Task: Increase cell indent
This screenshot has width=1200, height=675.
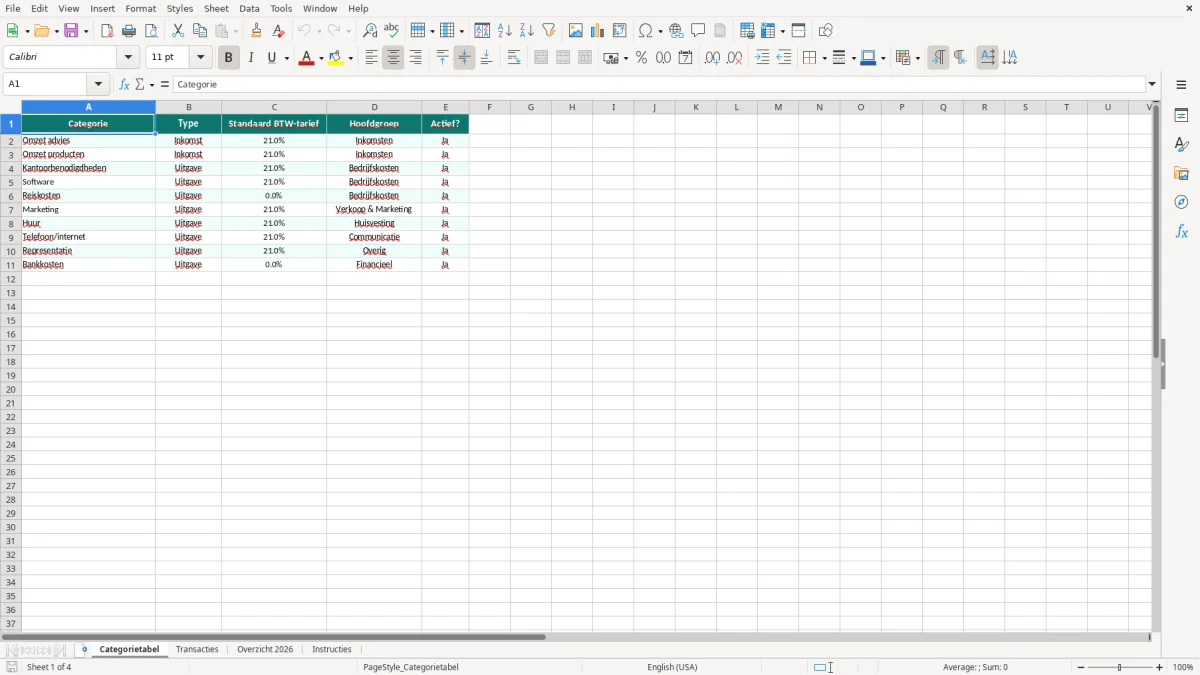Action: [762, 58]
